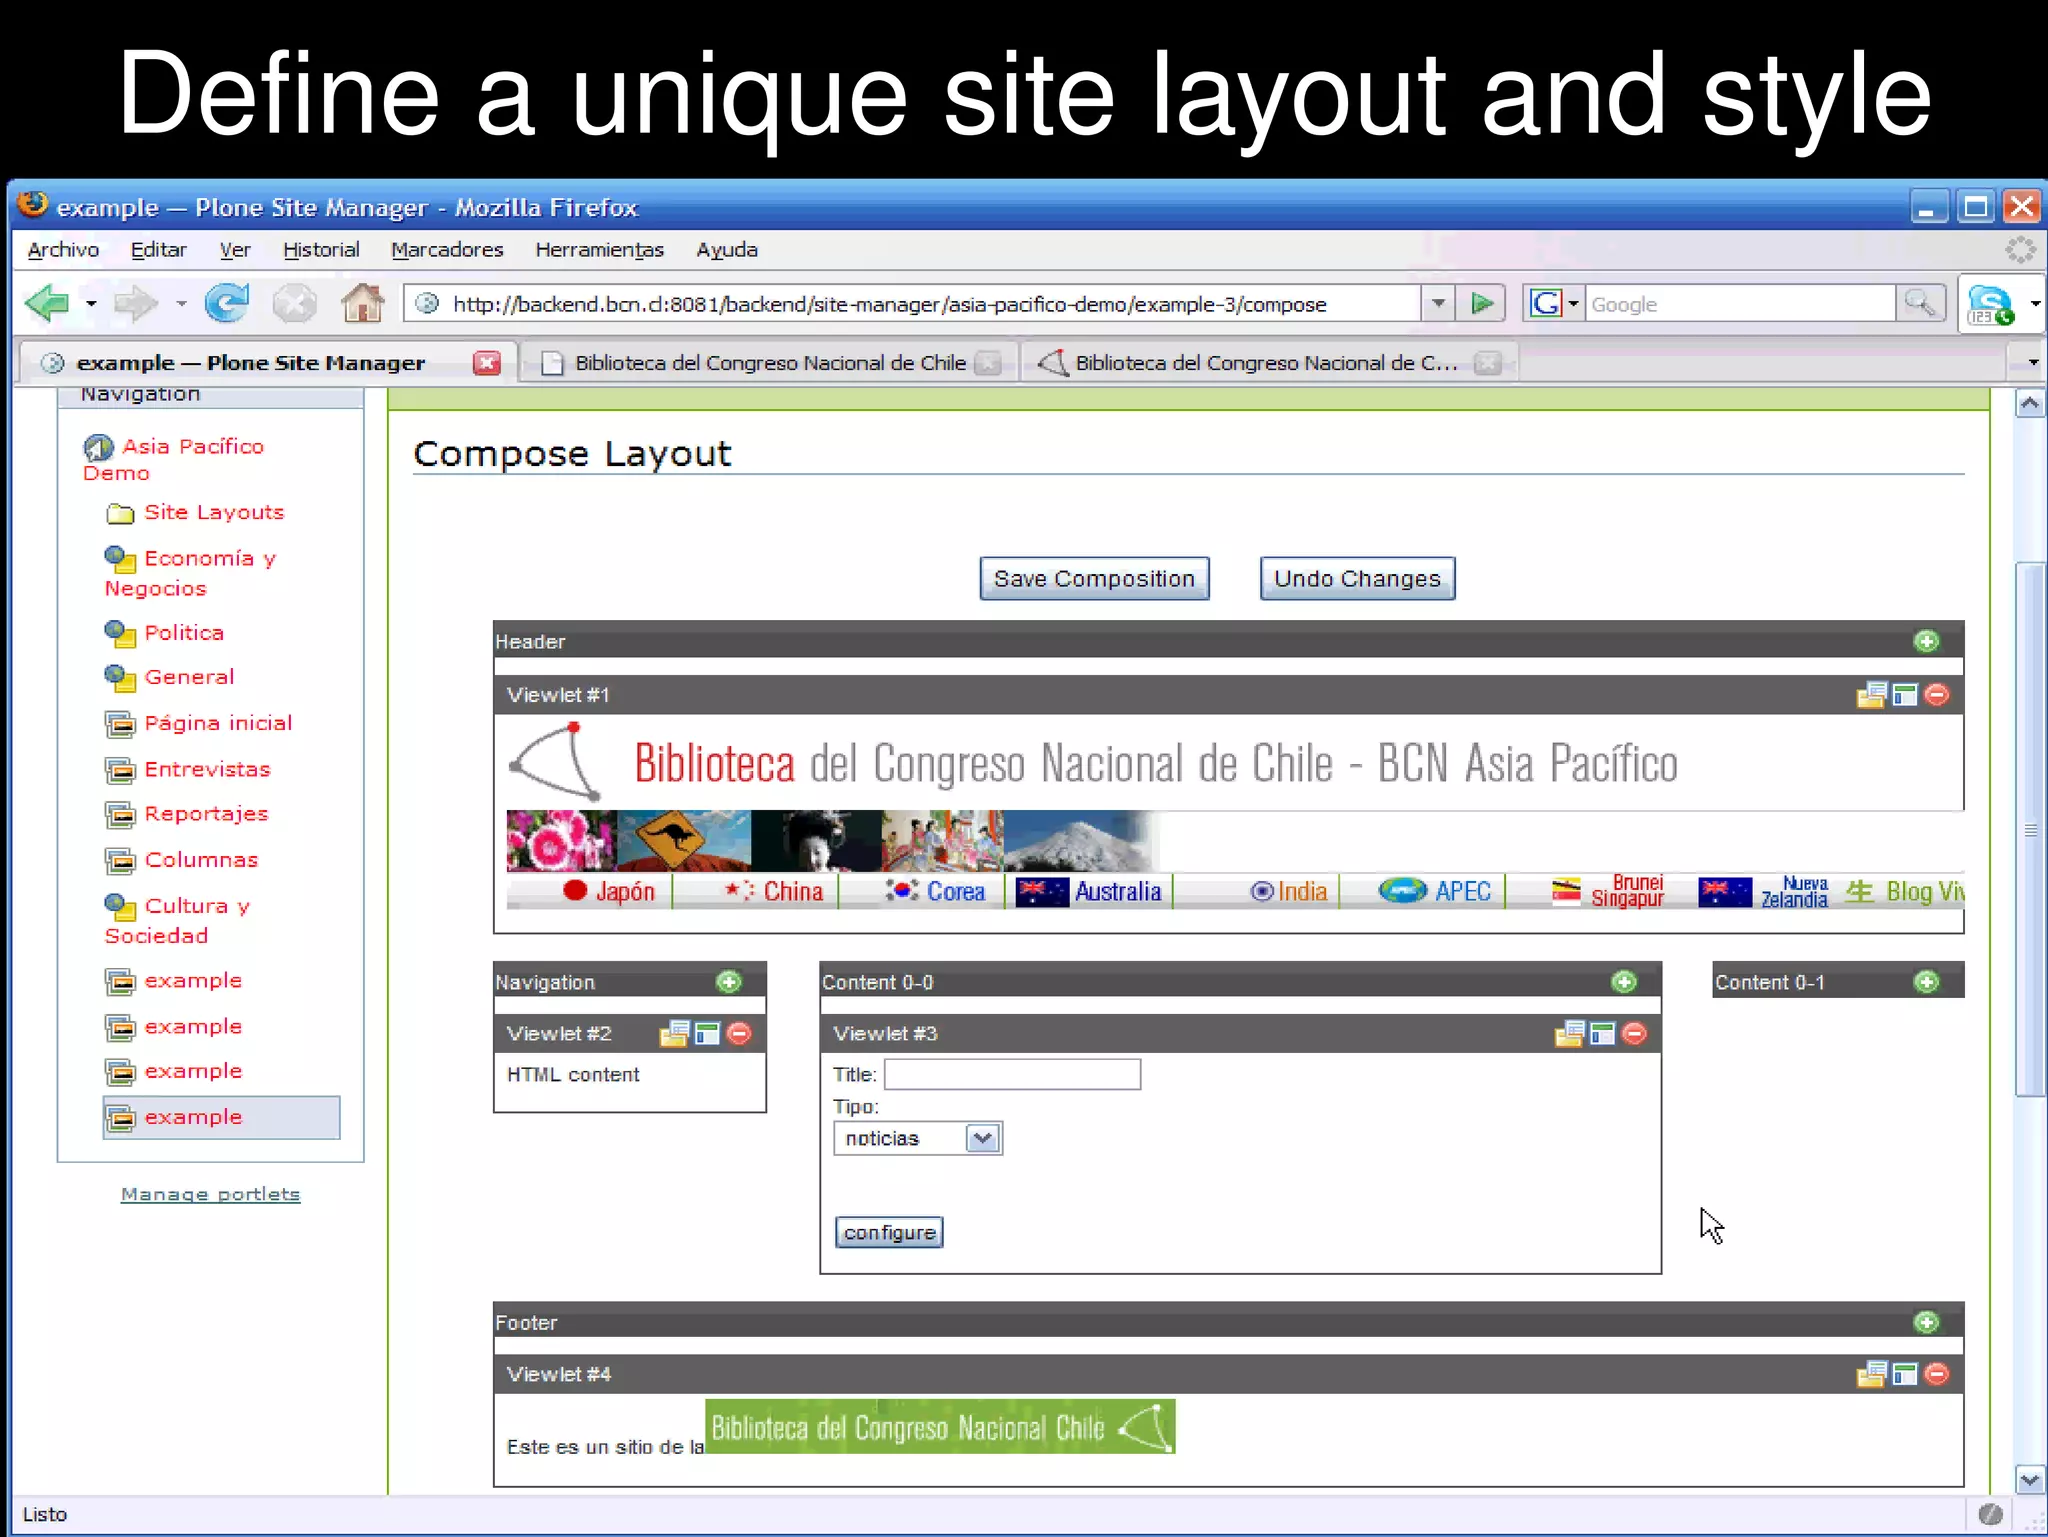Add a viewlet to the Header section

[1926, 641]
